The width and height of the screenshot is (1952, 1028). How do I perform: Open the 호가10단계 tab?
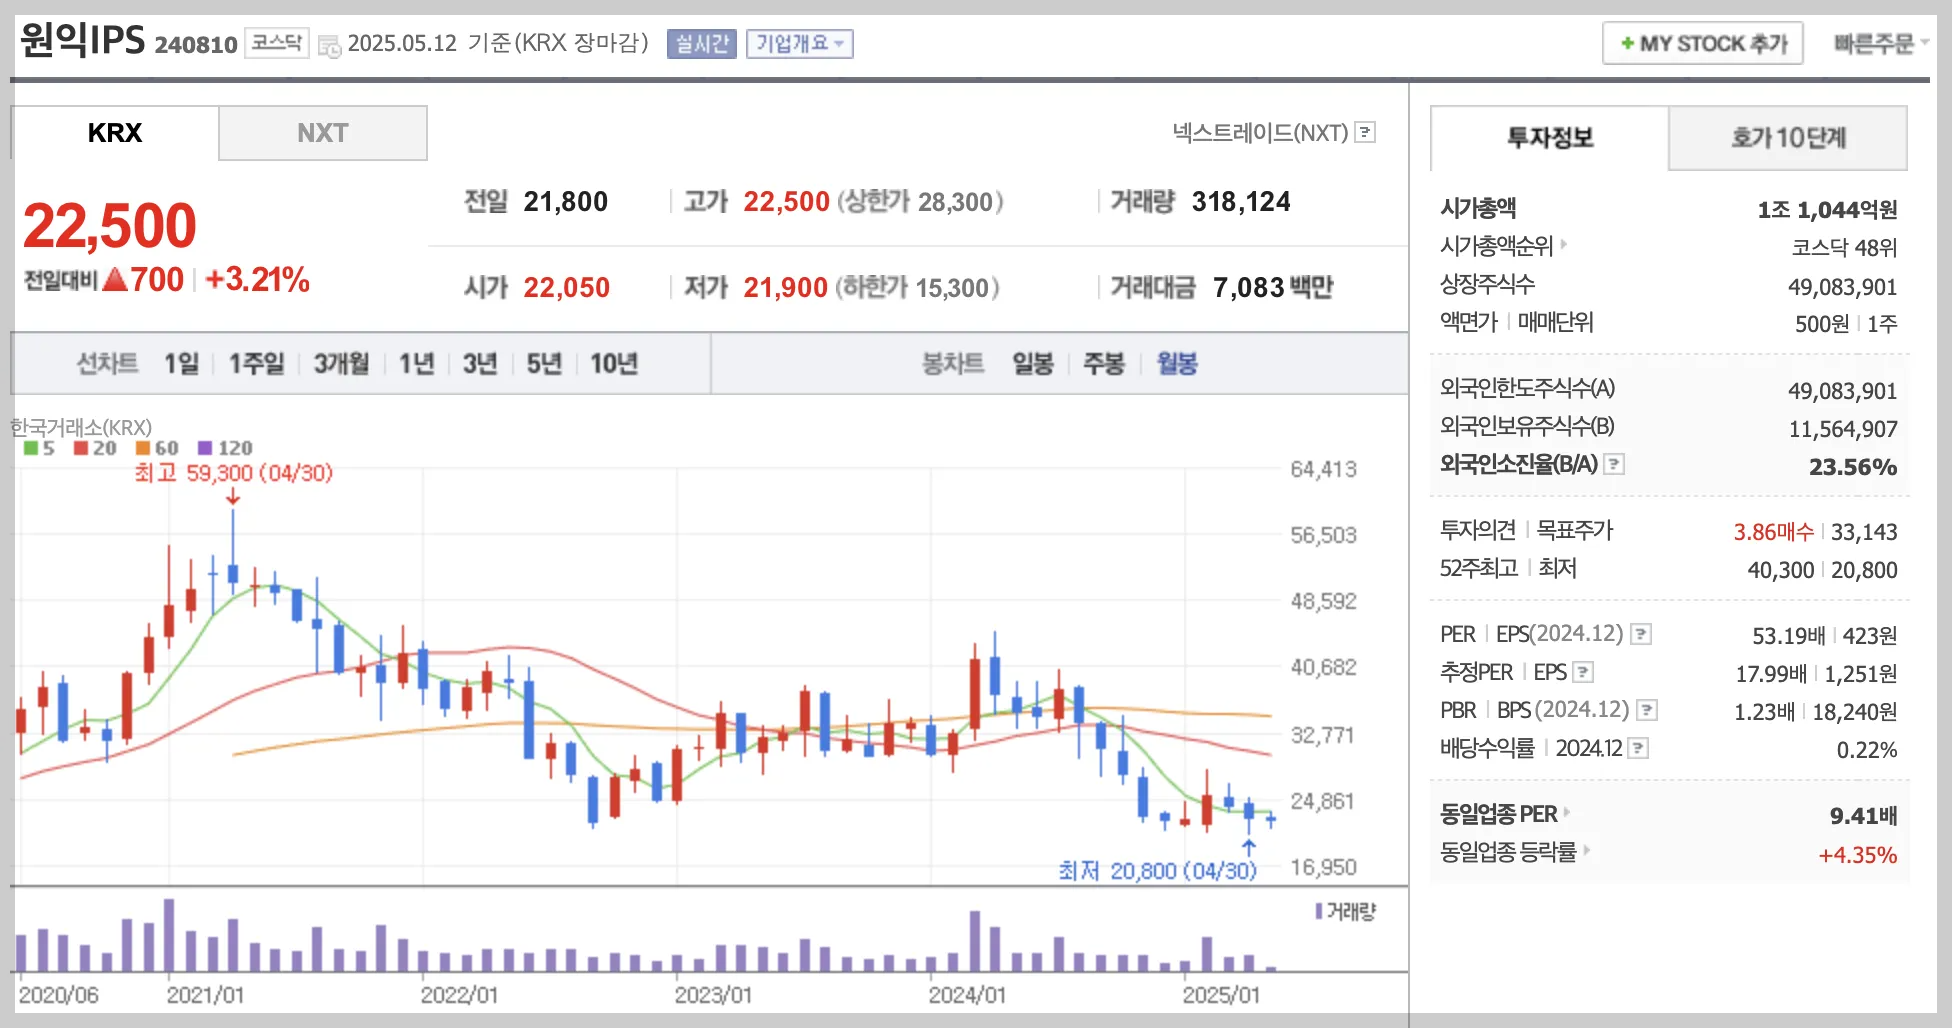point(1788,138)
